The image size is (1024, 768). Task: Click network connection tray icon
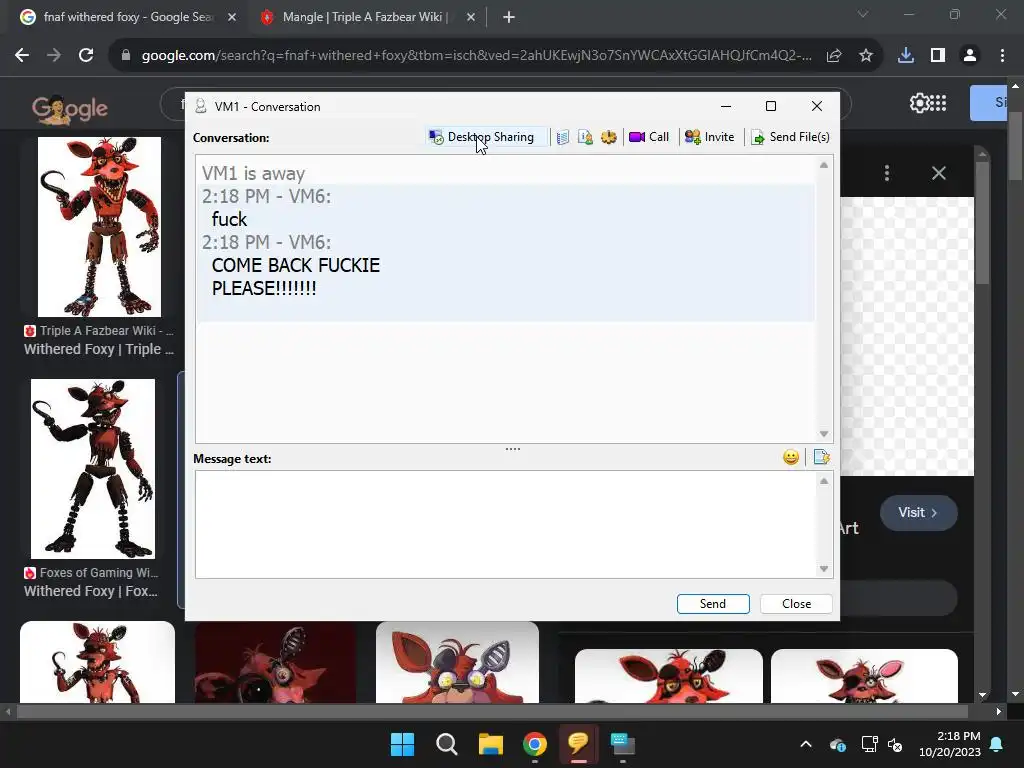pyautogui.click(x=869, y=744)
